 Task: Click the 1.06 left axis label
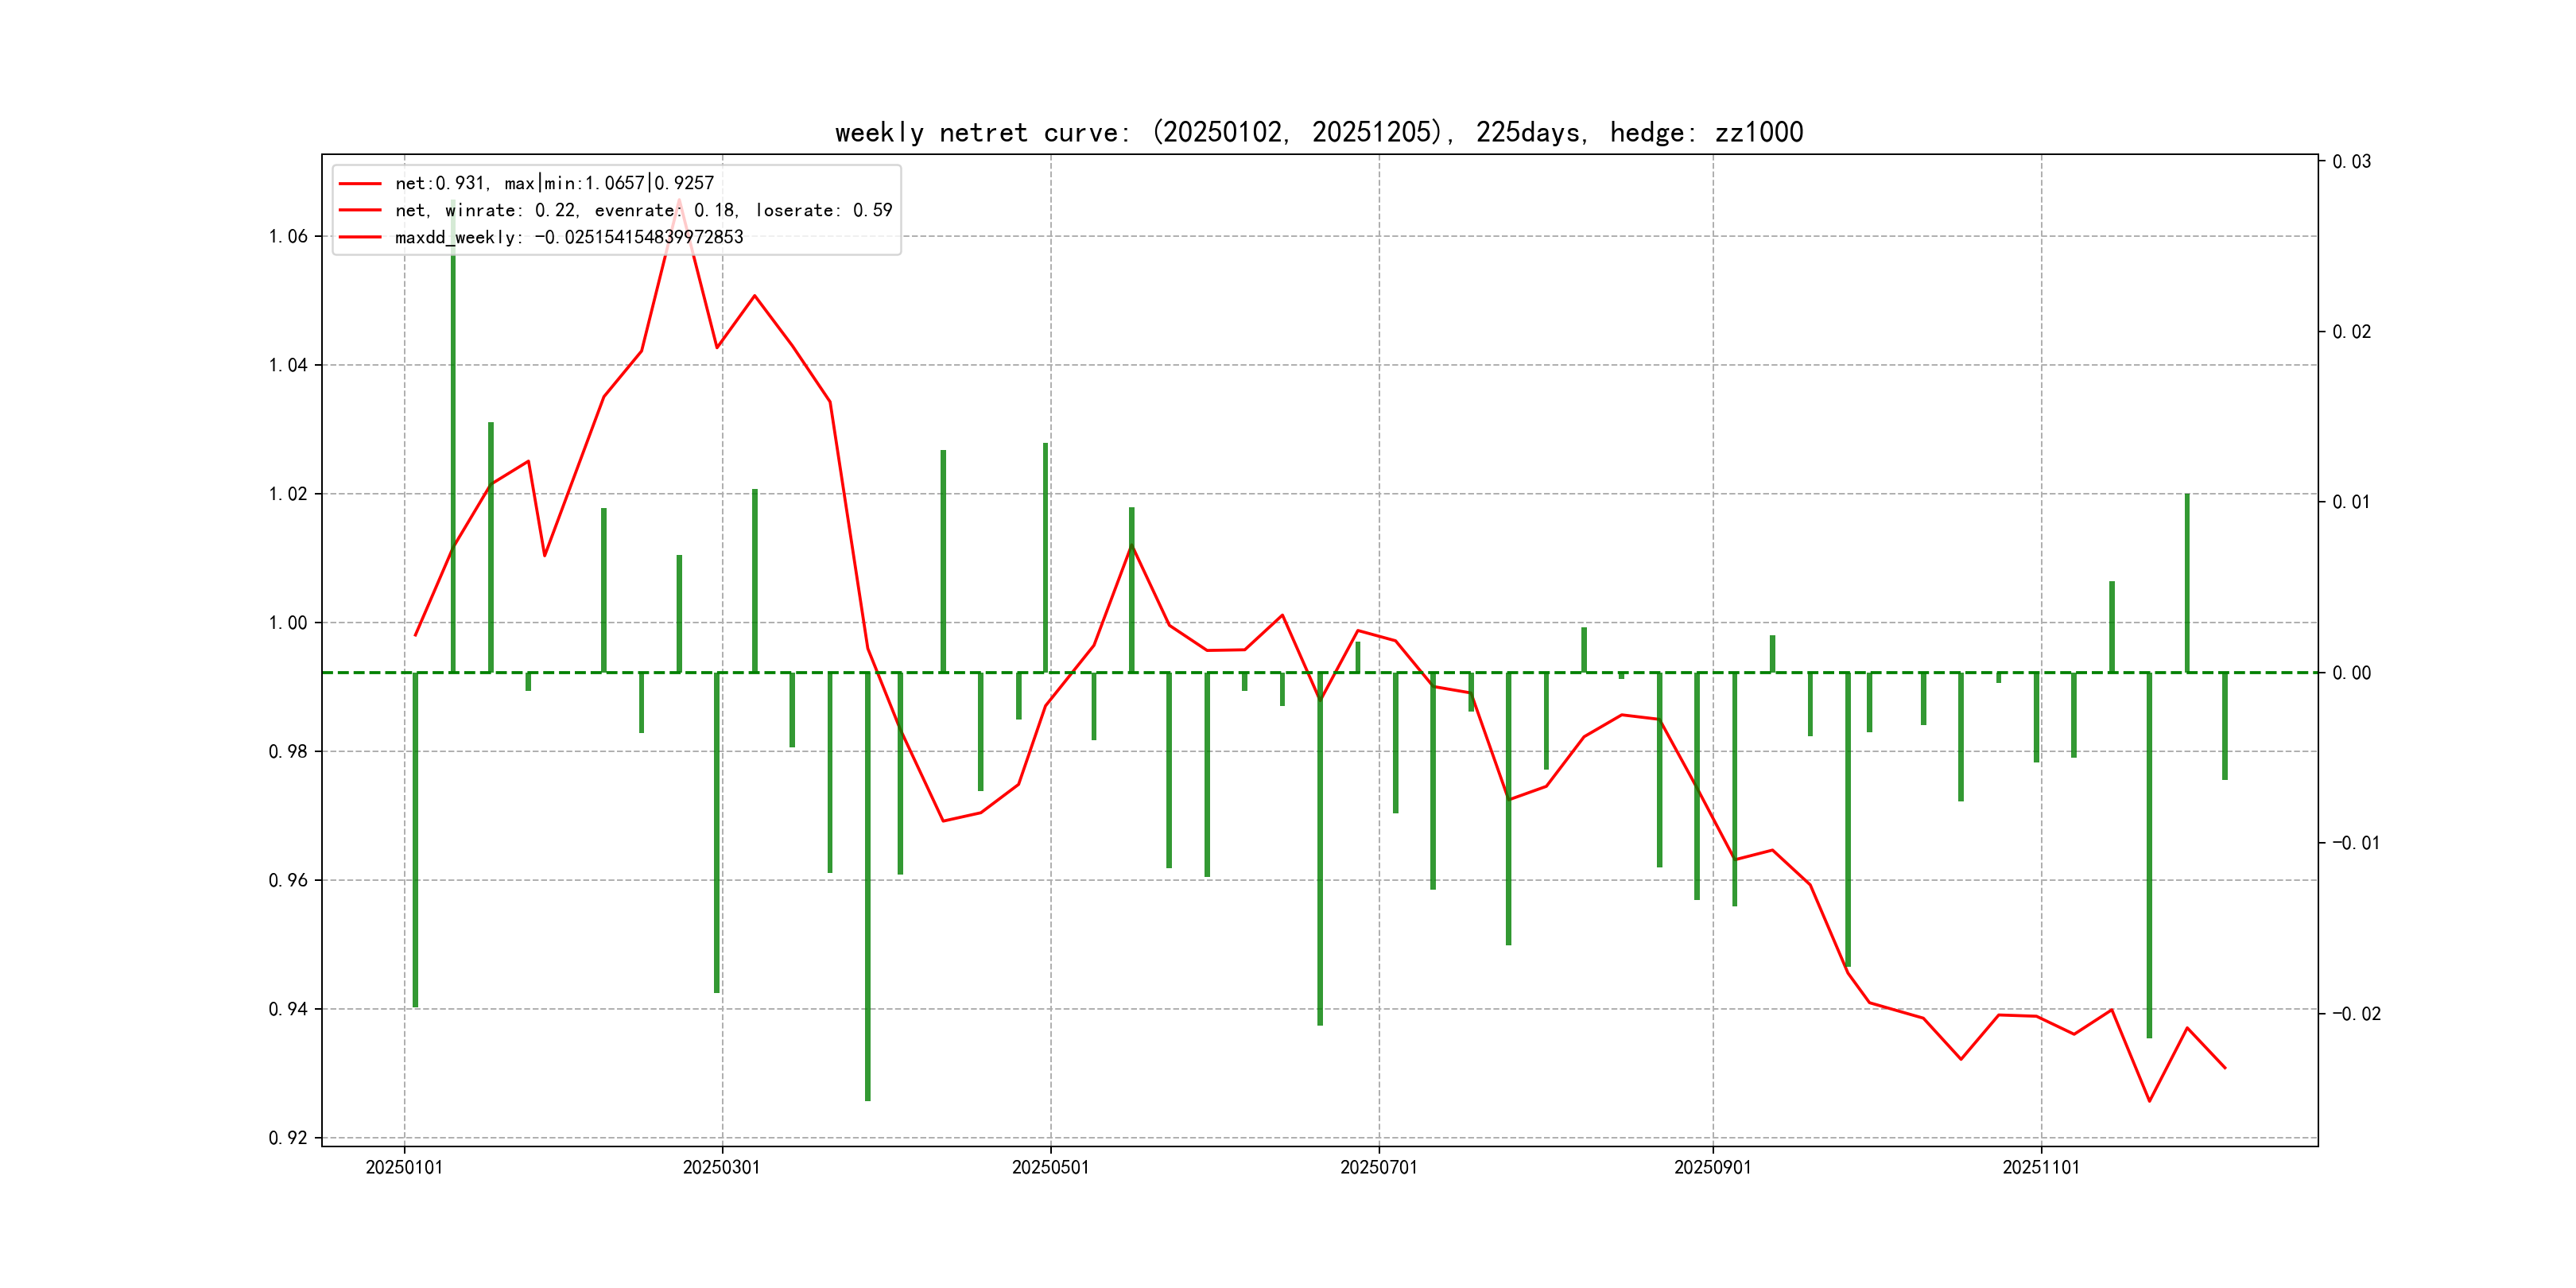[288, 237]
